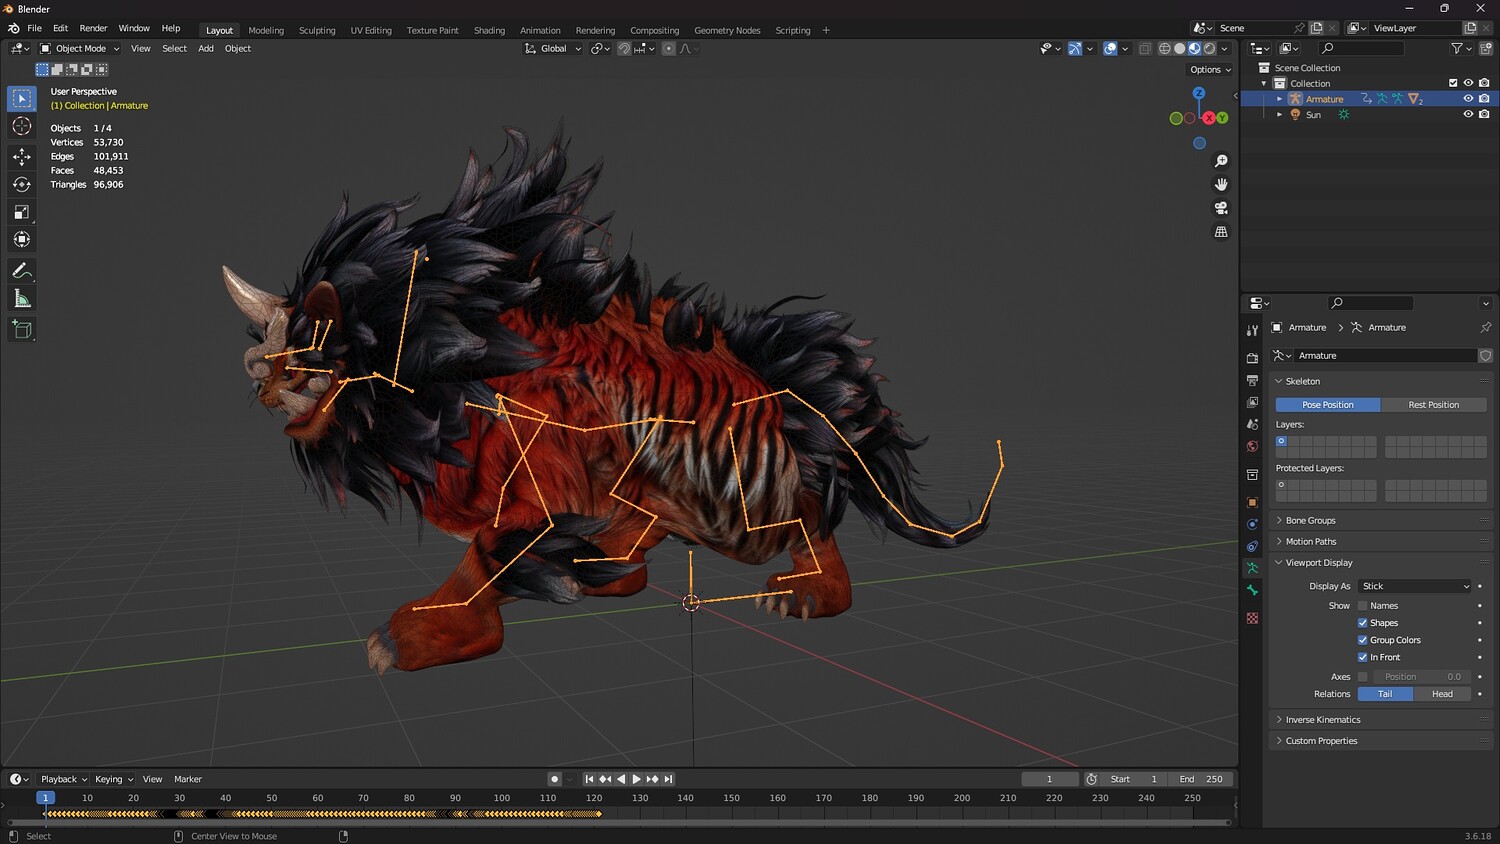The height and width of the screenshot is (844, 1500).
Task: Select the Add Cube tool
Action: point(21,329)
